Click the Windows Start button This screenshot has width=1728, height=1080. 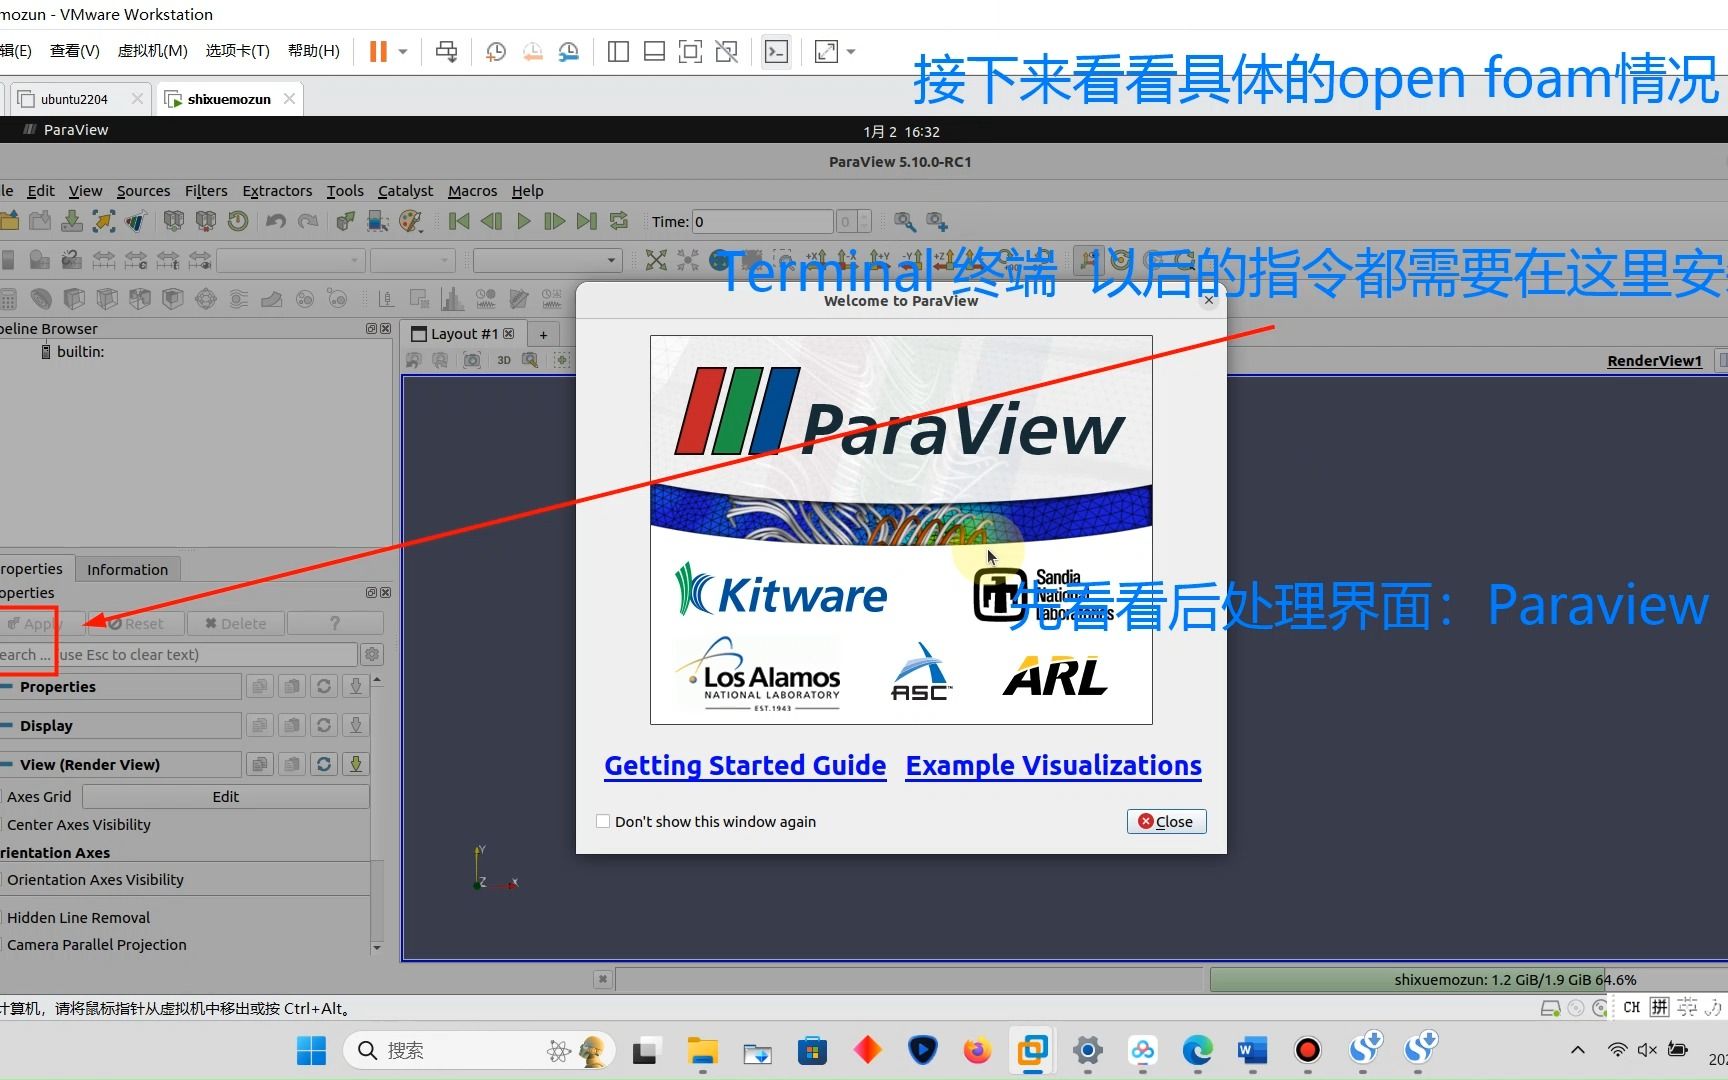pyautogui.click(x=311, y=1050)
